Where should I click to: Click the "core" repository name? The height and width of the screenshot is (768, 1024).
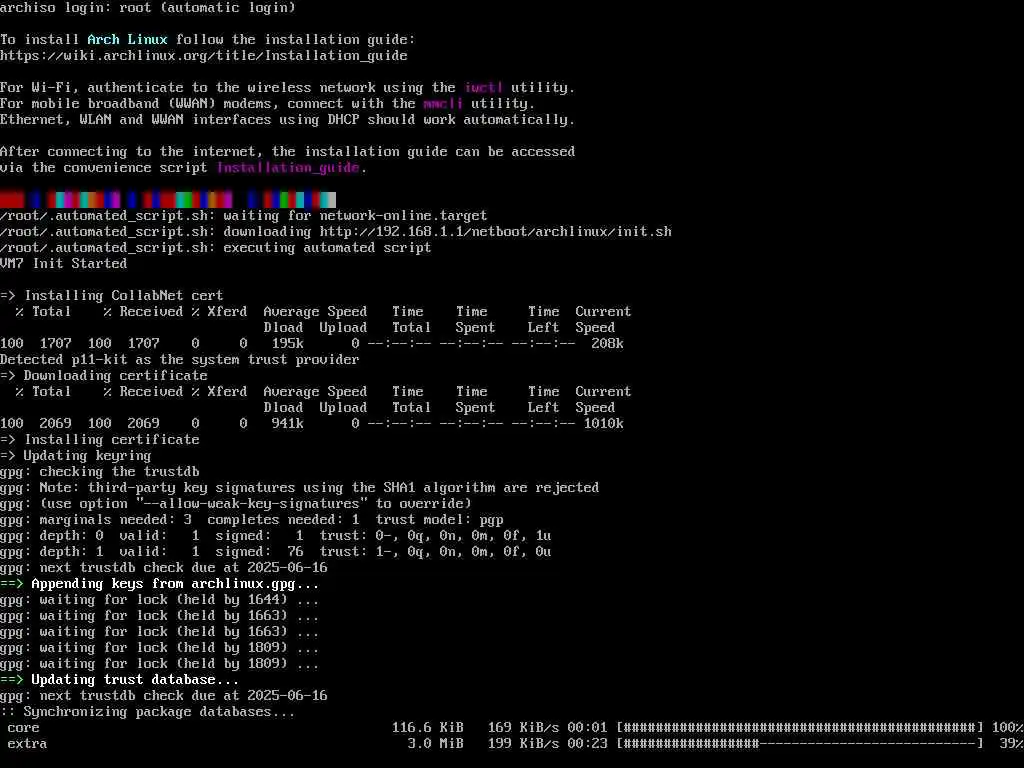tap(24, 728)
